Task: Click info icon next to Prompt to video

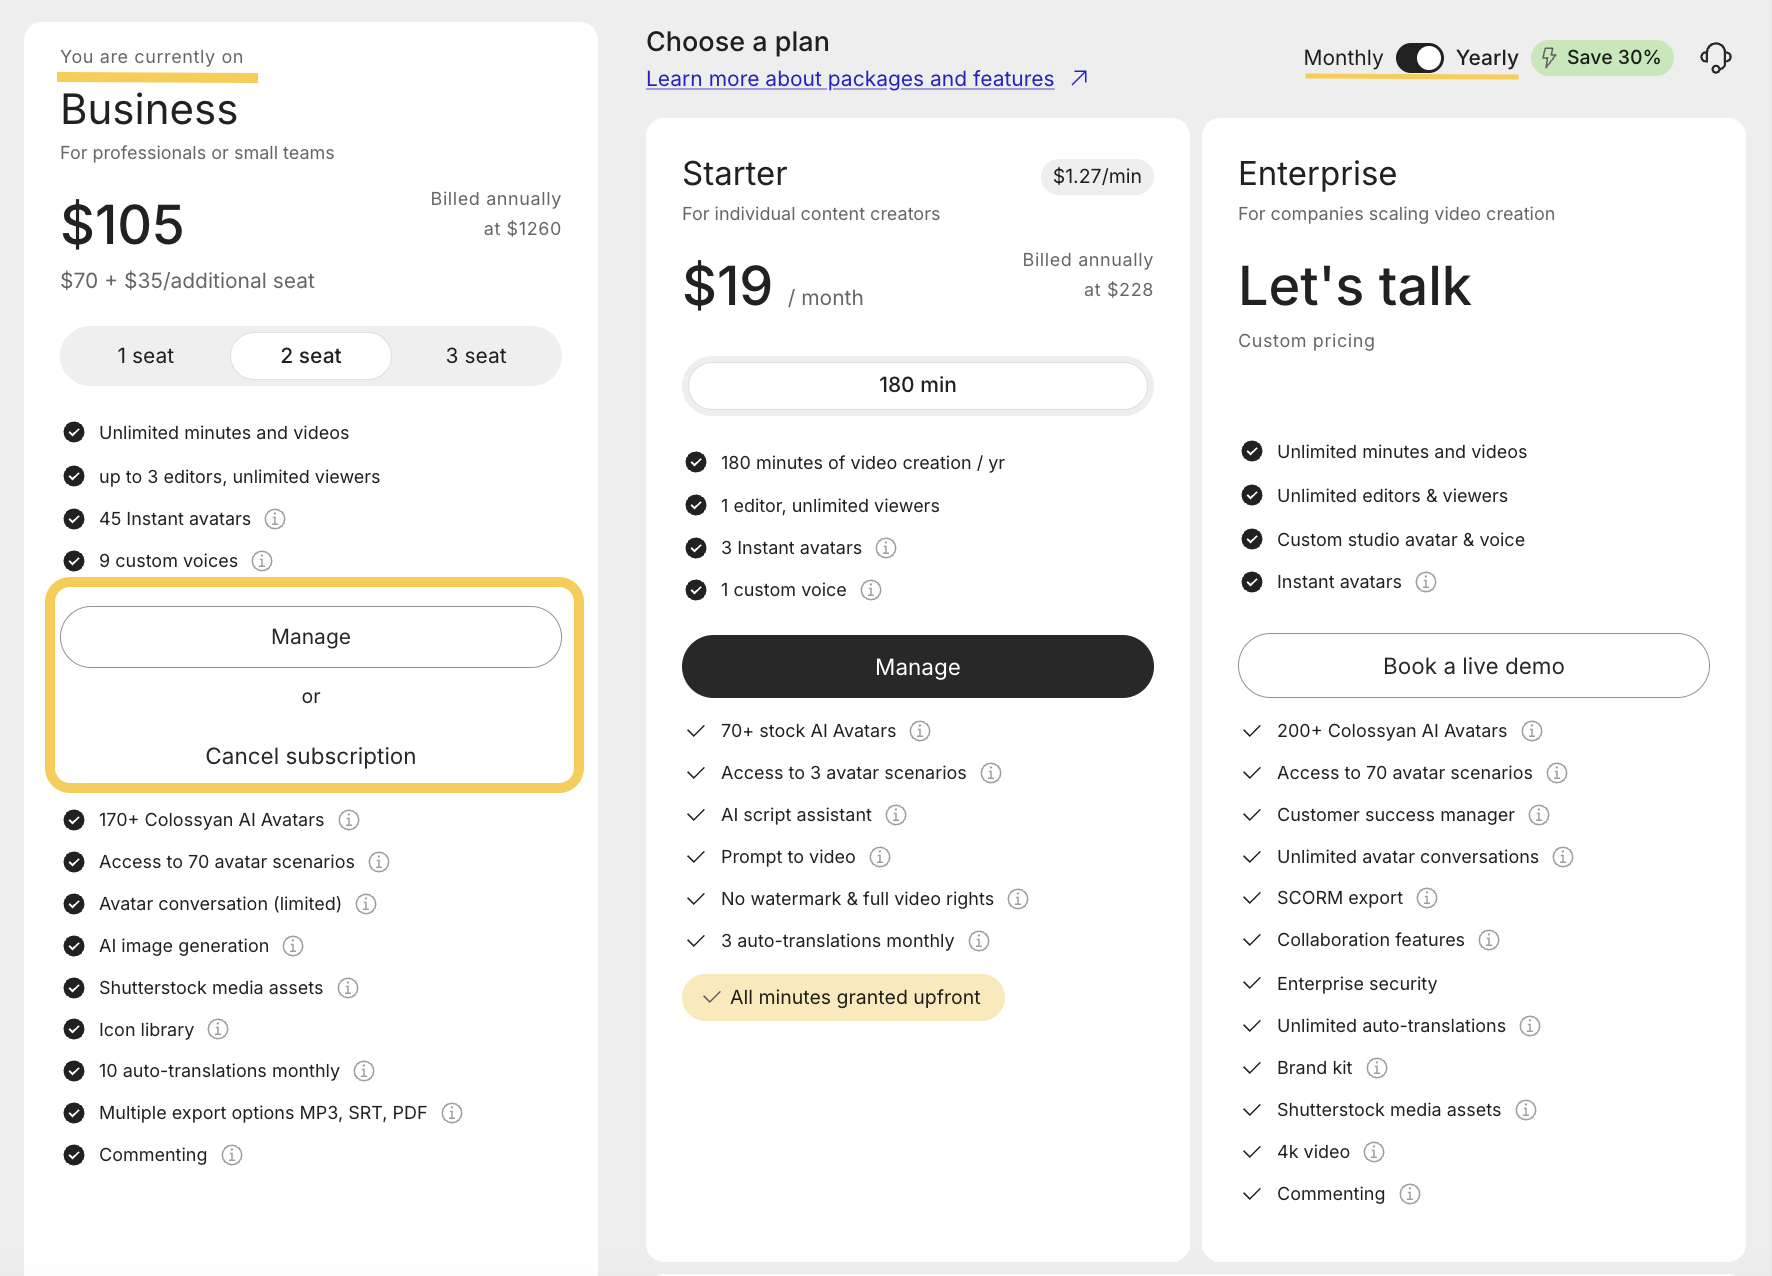Action: 880,857
